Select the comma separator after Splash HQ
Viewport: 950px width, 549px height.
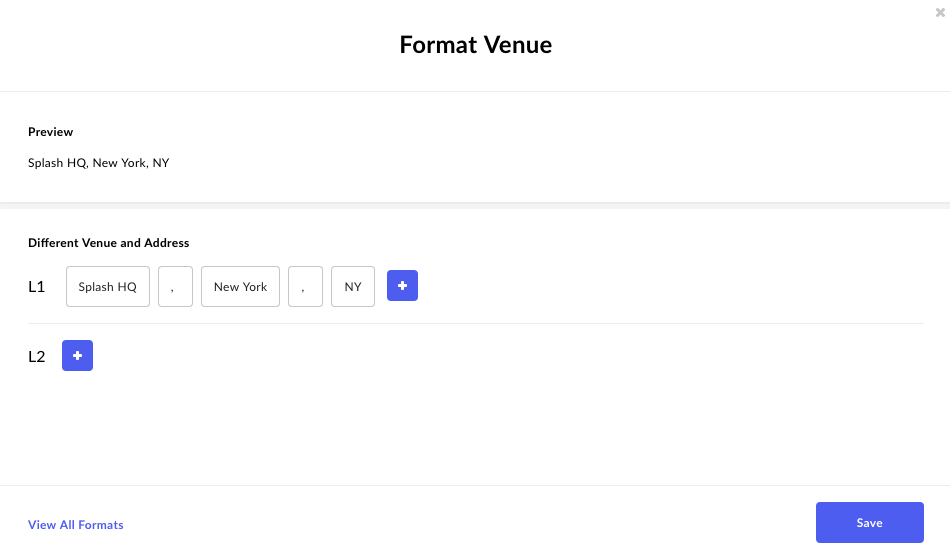click(176, 287)
